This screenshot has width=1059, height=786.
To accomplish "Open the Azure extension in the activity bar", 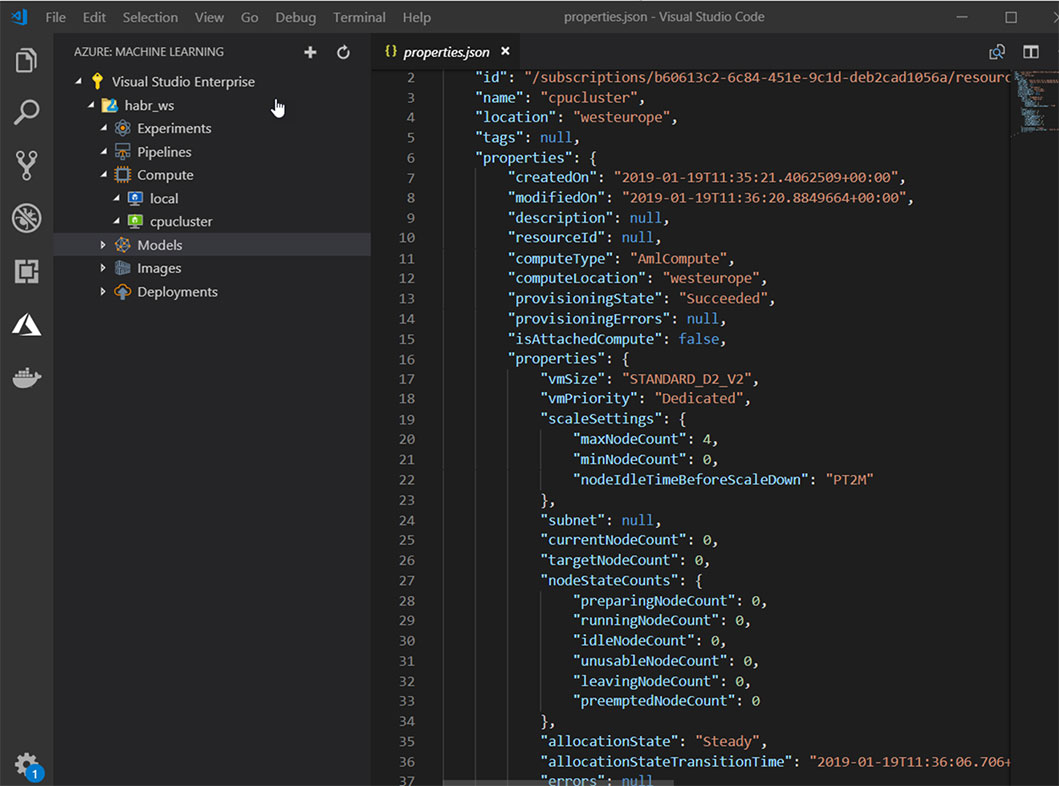I will coord(27,323).
